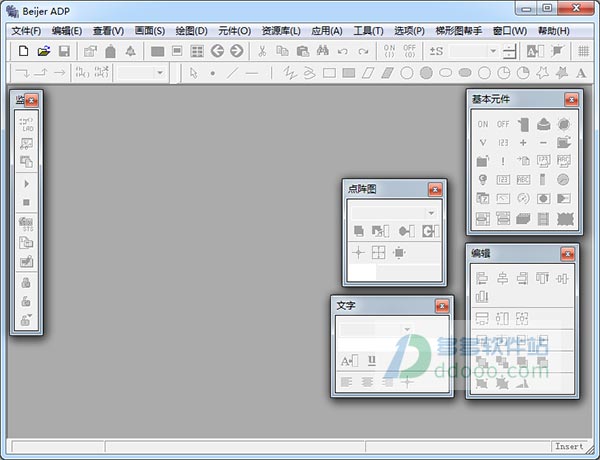Click the New file icon
This screenshot has width=600, height=460.
pyautogui.click(x=24, y=51)
